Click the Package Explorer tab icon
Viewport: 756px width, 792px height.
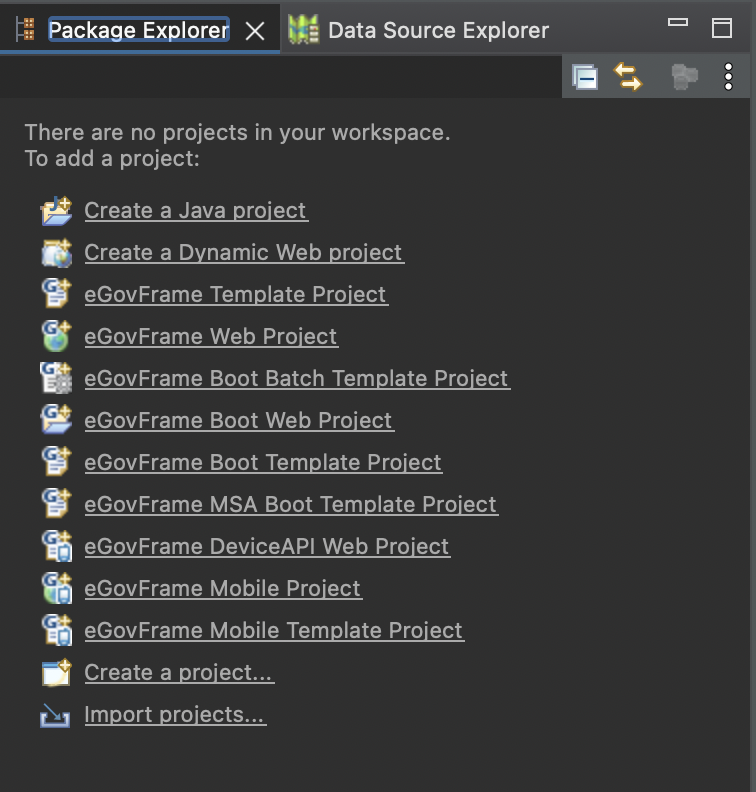tap(25, 29)
